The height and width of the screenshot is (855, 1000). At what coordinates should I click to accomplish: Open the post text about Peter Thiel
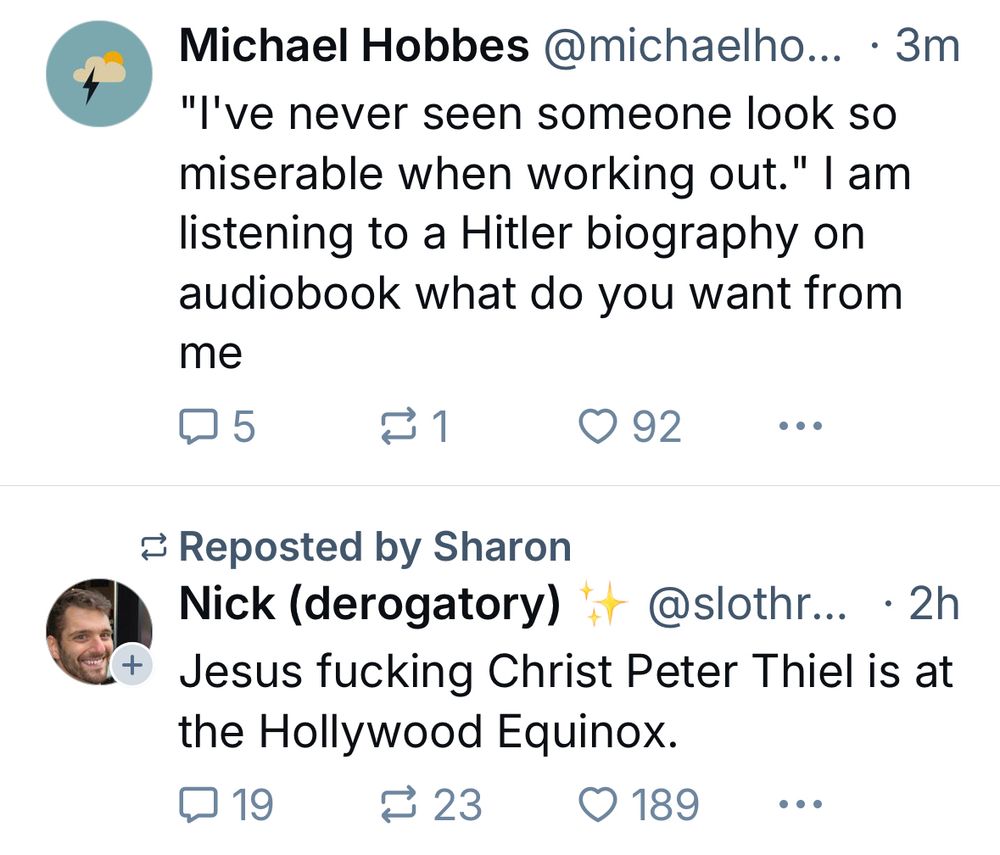566,701
